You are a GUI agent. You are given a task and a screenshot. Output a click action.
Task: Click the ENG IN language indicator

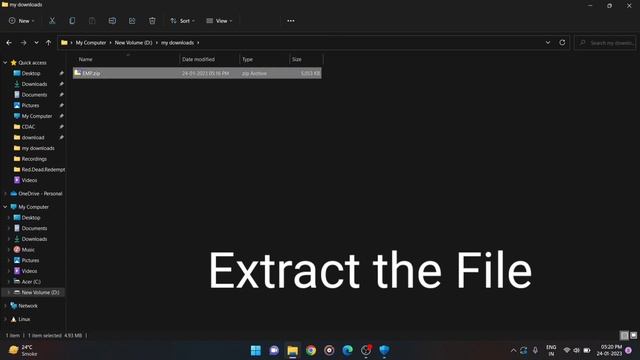(551, 350)
